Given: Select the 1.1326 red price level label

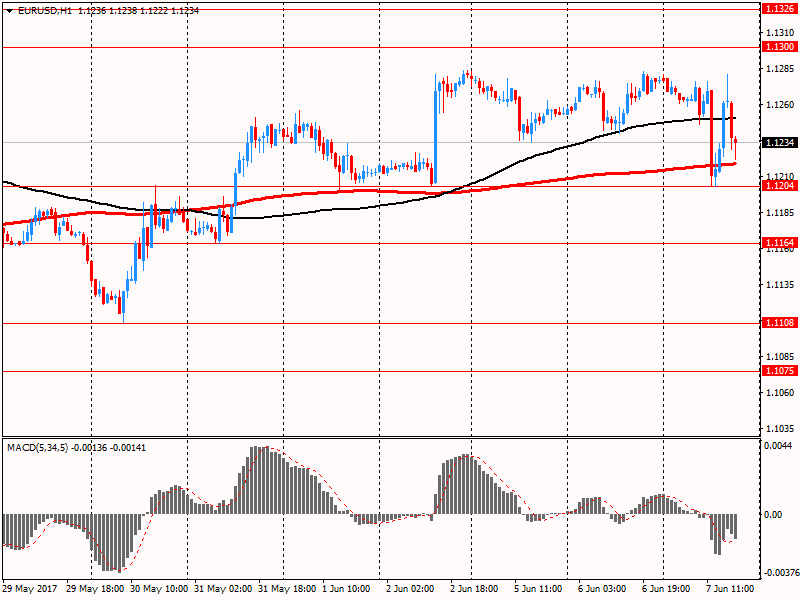Looking at the screenshot, I should pyautogui.click(x=780, y=9).
